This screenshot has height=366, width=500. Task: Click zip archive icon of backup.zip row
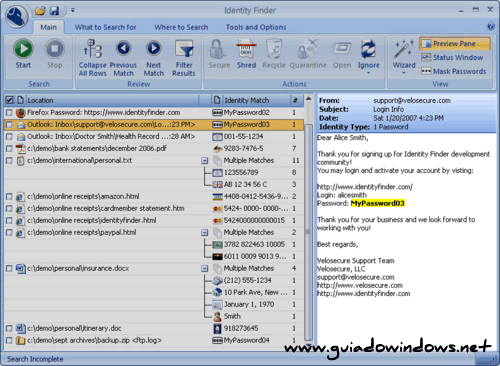[x=21, y=340]
